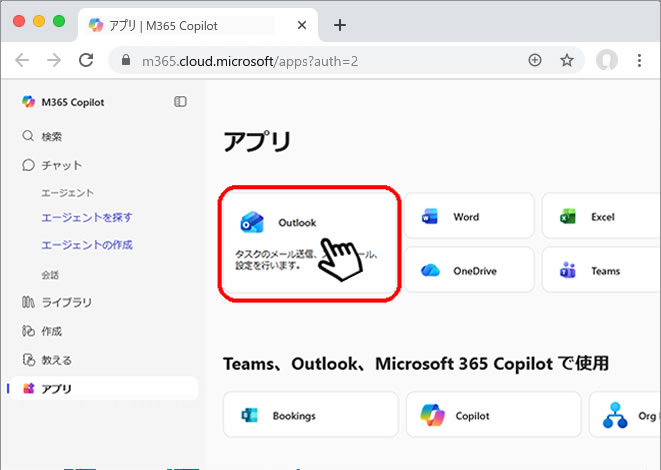661x470 pixels.
Task: Open the Excel app tile
Action: coord(601,216)
